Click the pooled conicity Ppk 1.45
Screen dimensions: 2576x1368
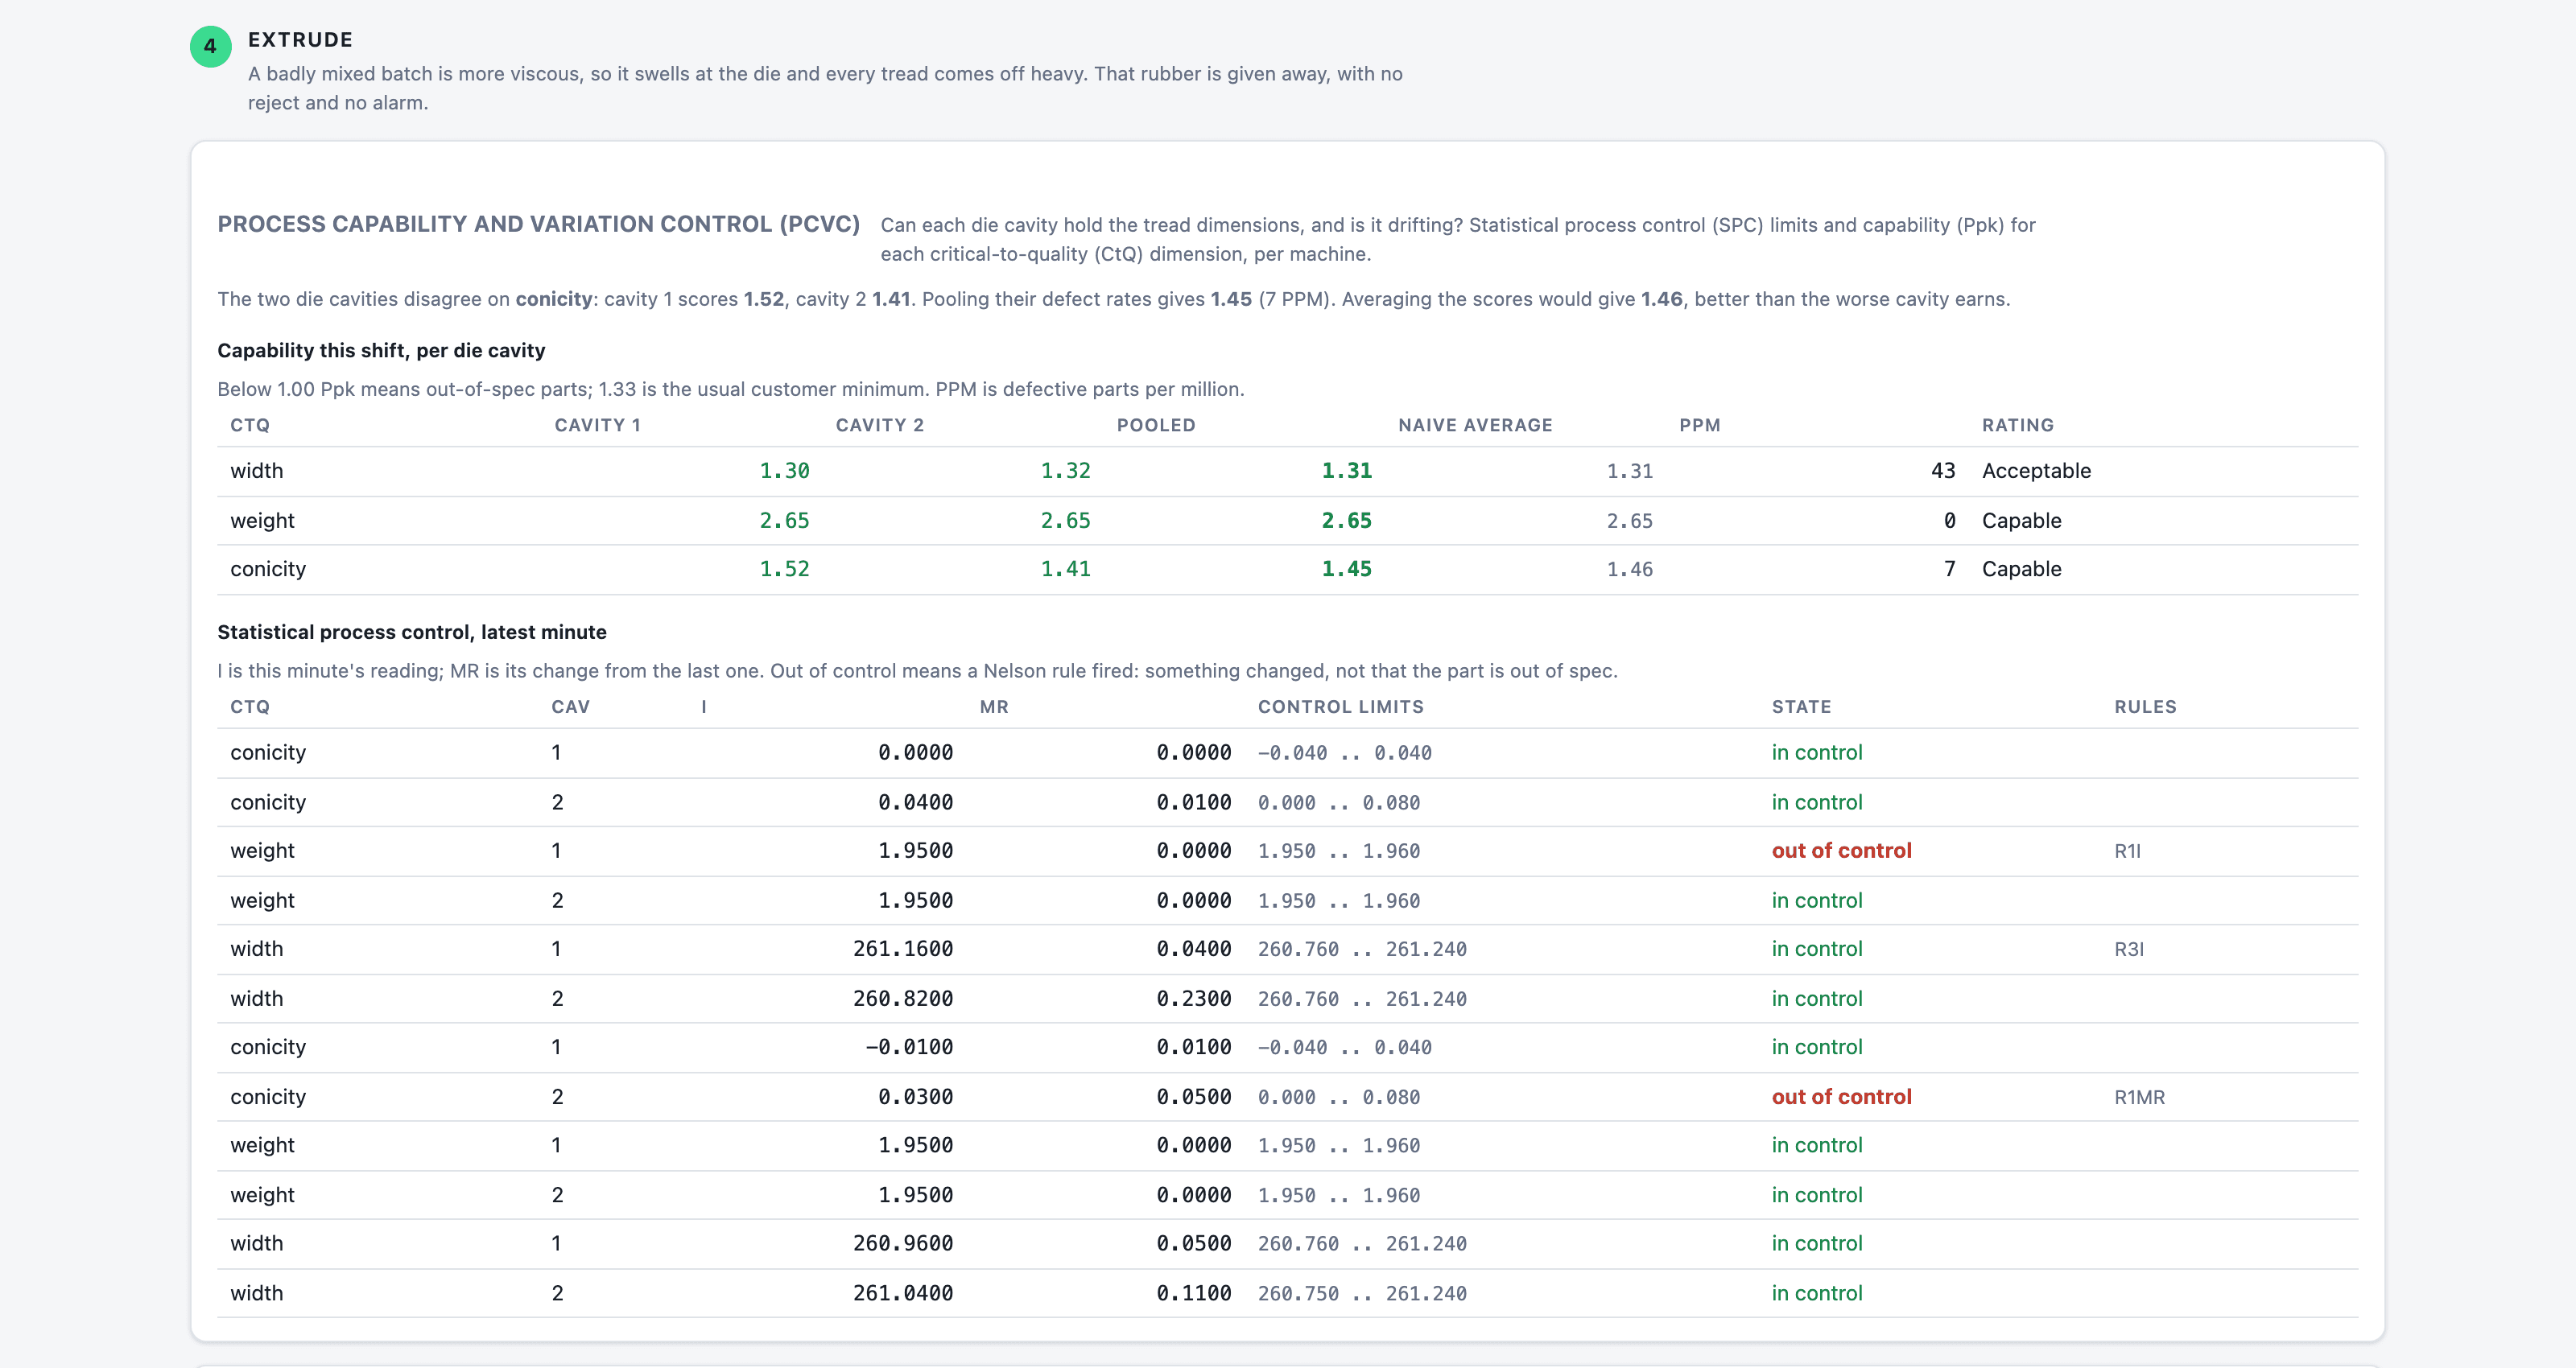pos(1346,569)
